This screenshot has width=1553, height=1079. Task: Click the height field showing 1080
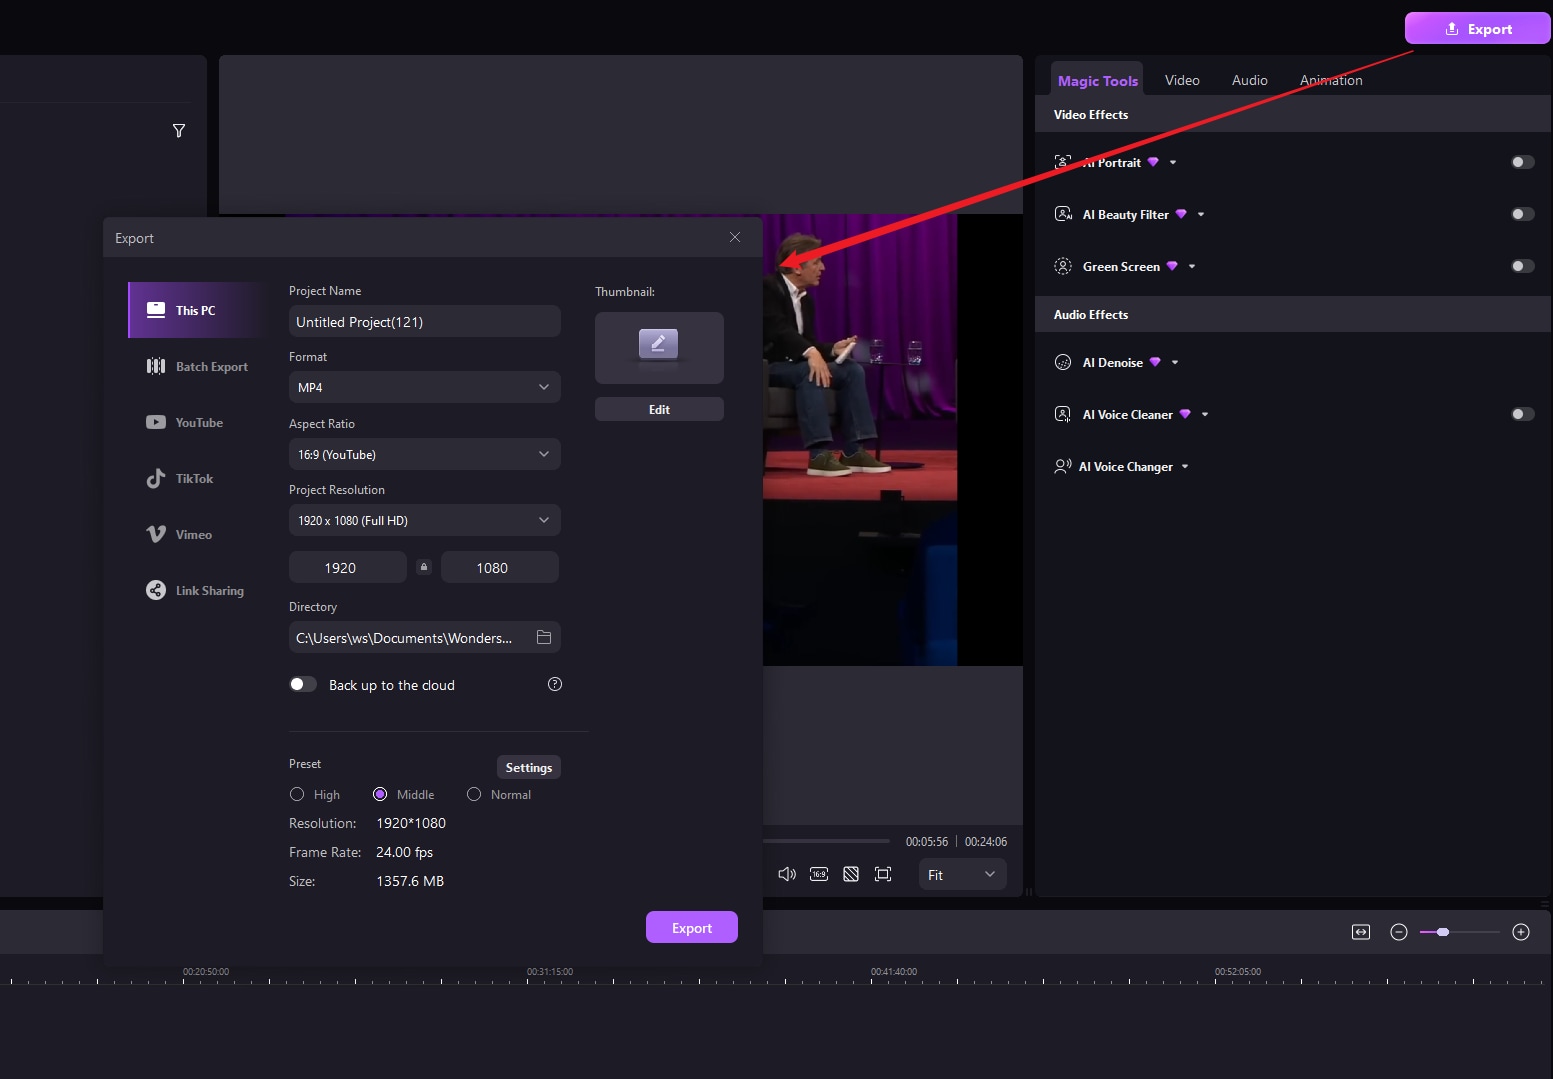pos(500,567)
